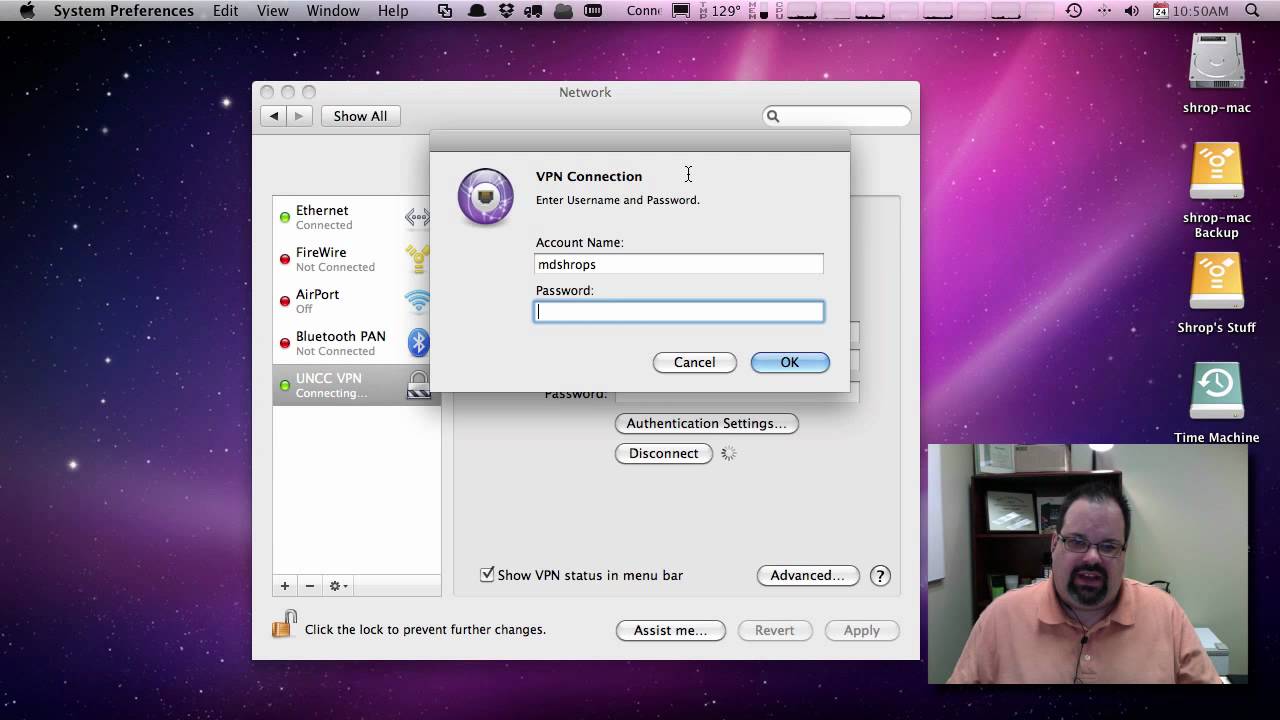1280x720 pixels.
Task: Click the lock to prevent changes
Action: pyautogui.click(x=284, y=625)
